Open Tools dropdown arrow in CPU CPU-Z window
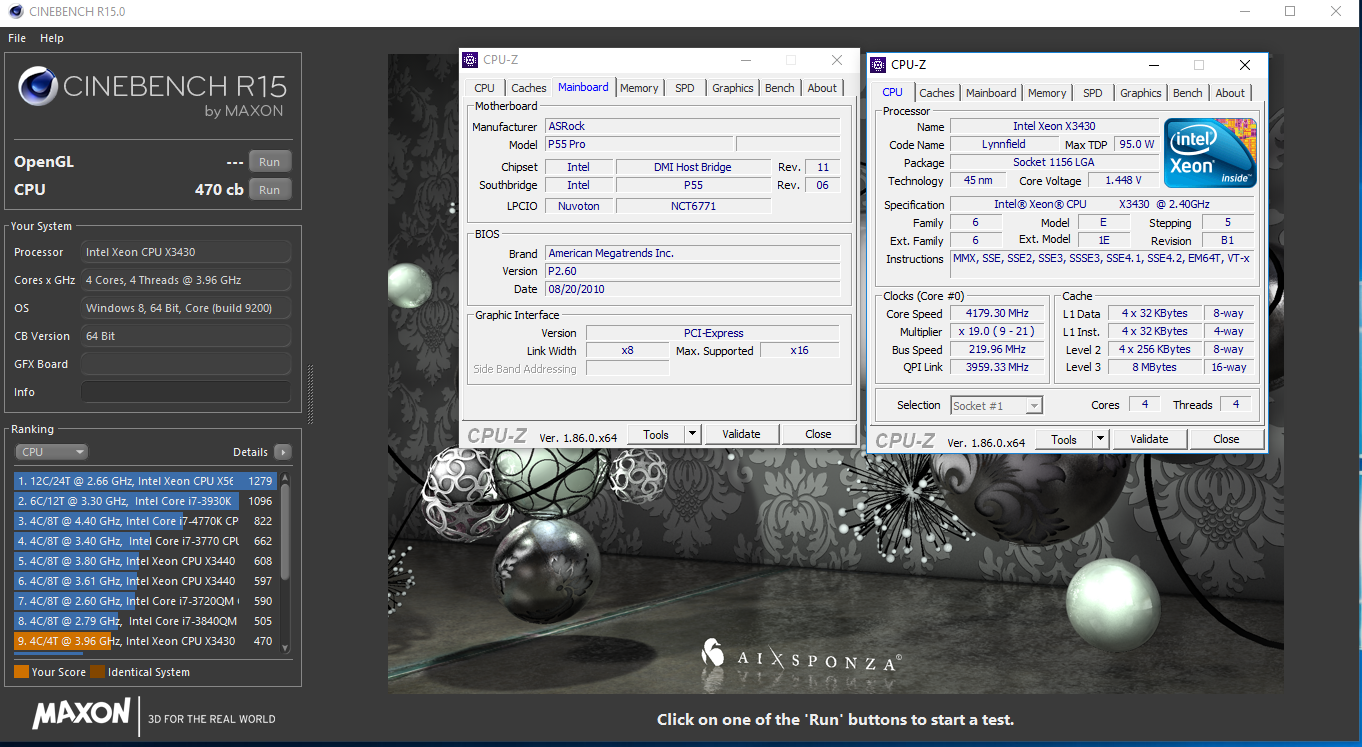 [1101, 439]
